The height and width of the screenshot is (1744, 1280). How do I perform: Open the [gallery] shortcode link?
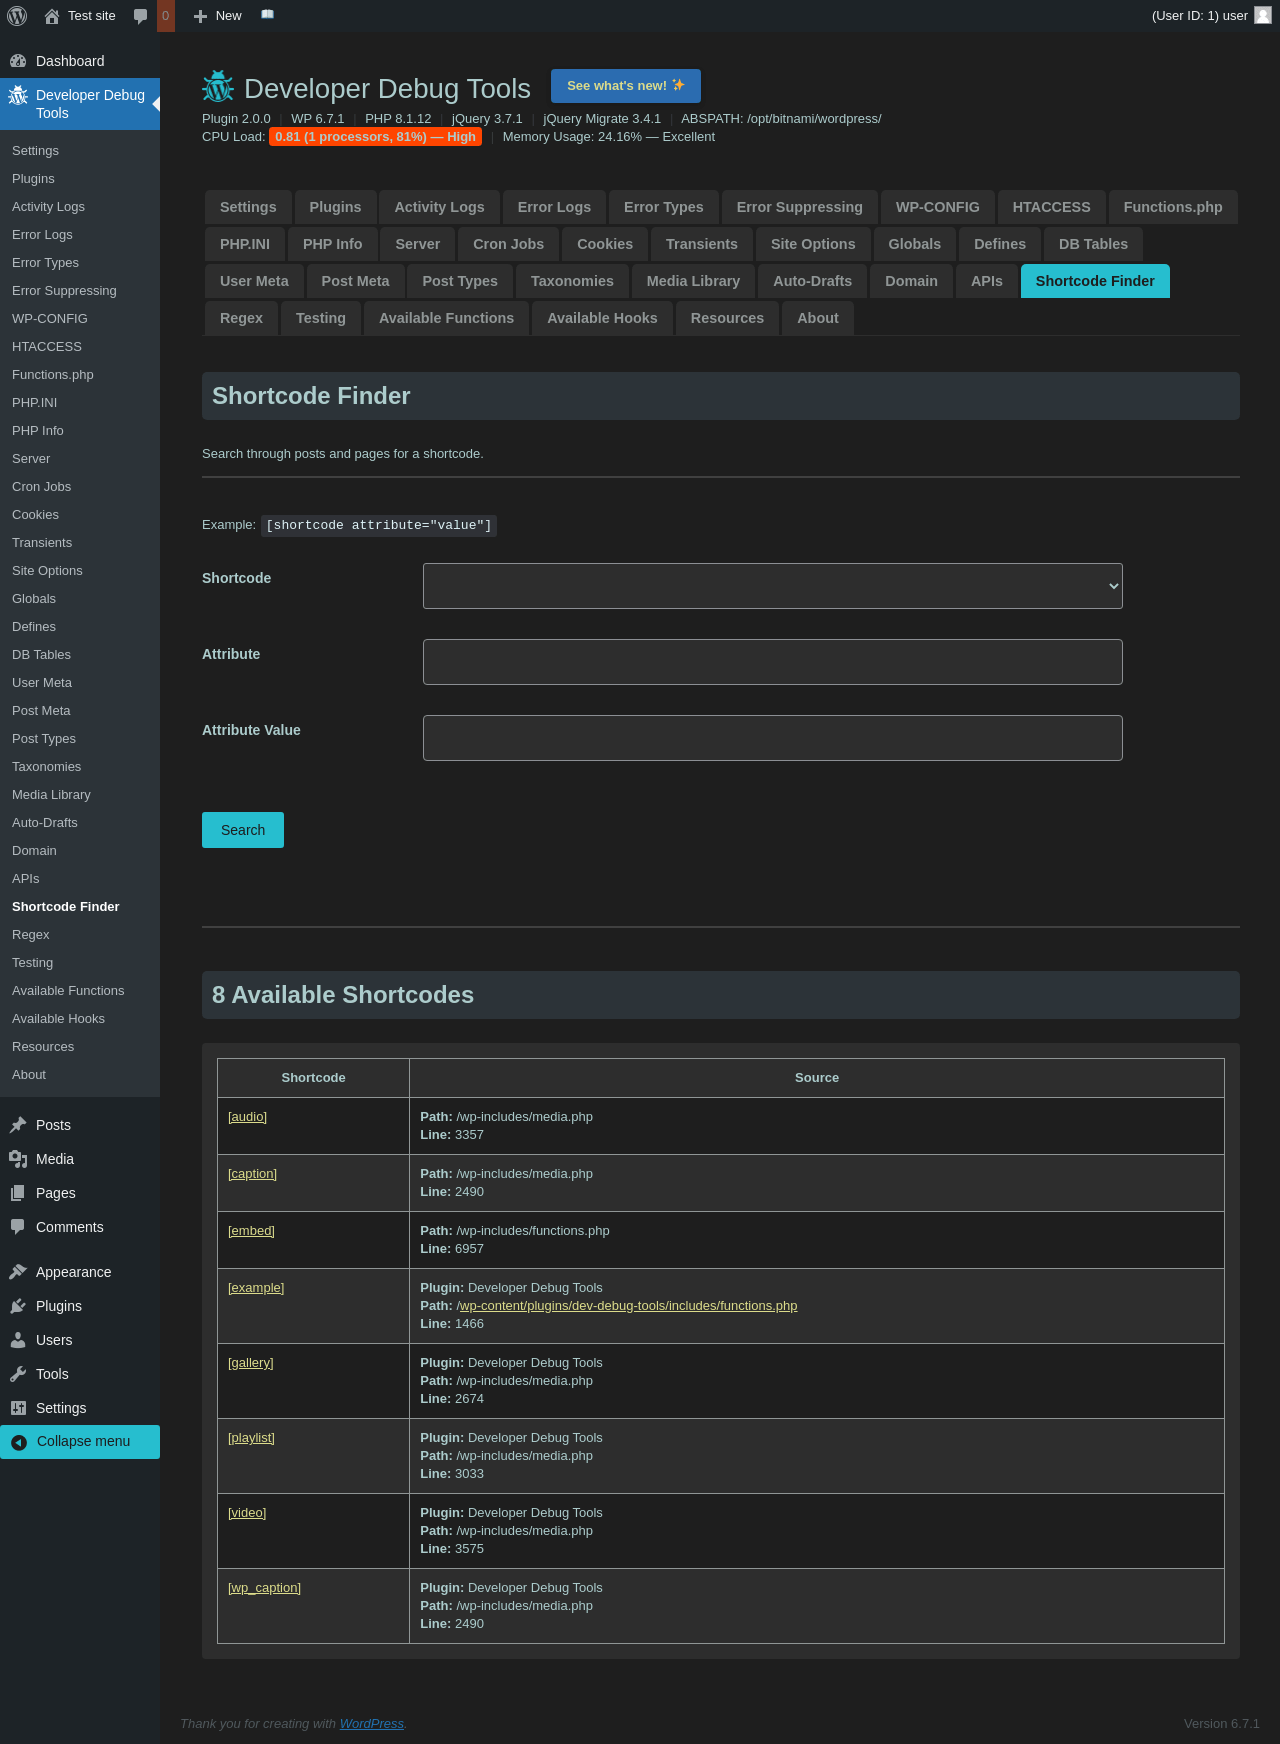coord(250,1363)
